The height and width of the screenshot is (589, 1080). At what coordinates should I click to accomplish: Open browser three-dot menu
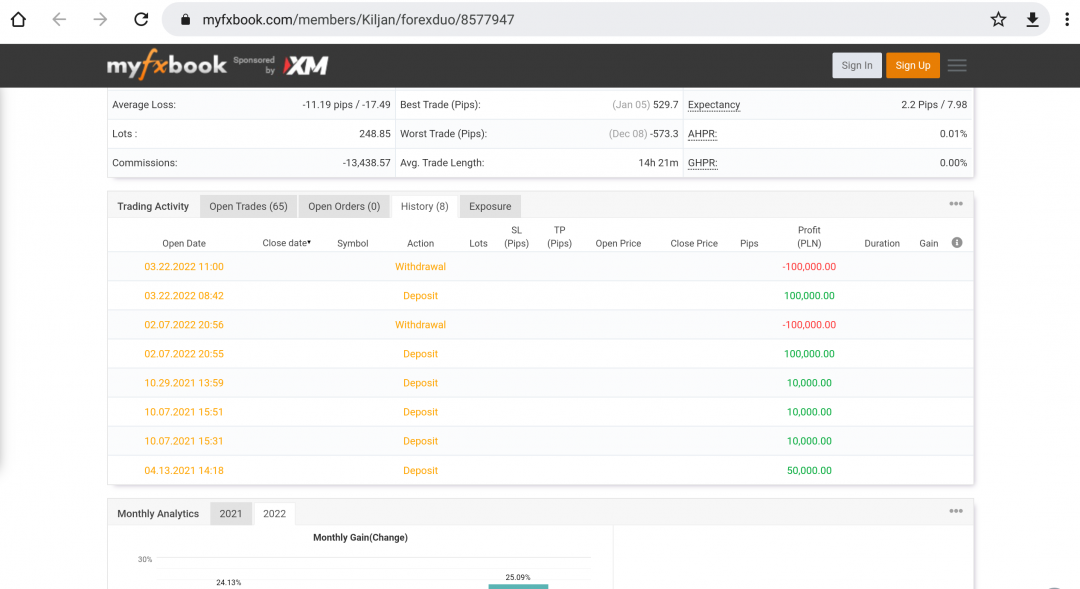1066,19
